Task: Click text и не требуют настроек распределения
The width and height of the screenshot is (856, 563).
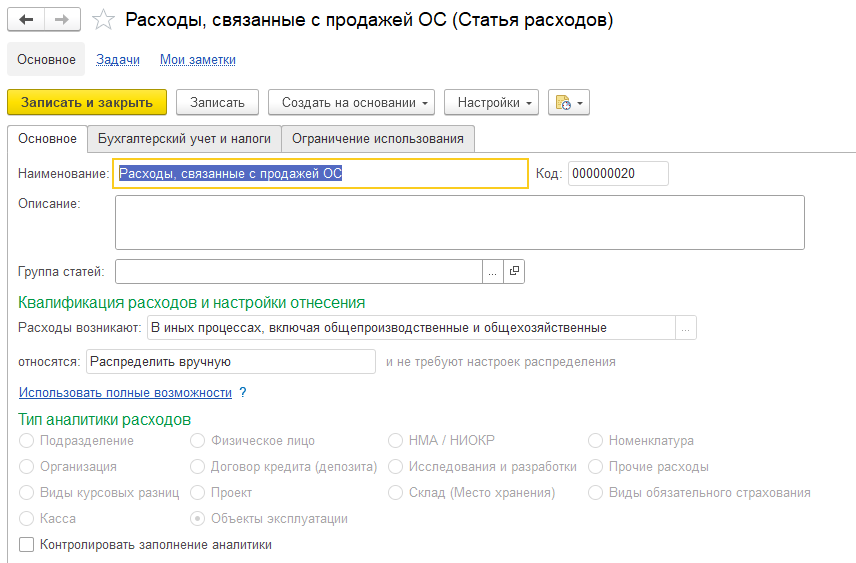Action: 501,362
